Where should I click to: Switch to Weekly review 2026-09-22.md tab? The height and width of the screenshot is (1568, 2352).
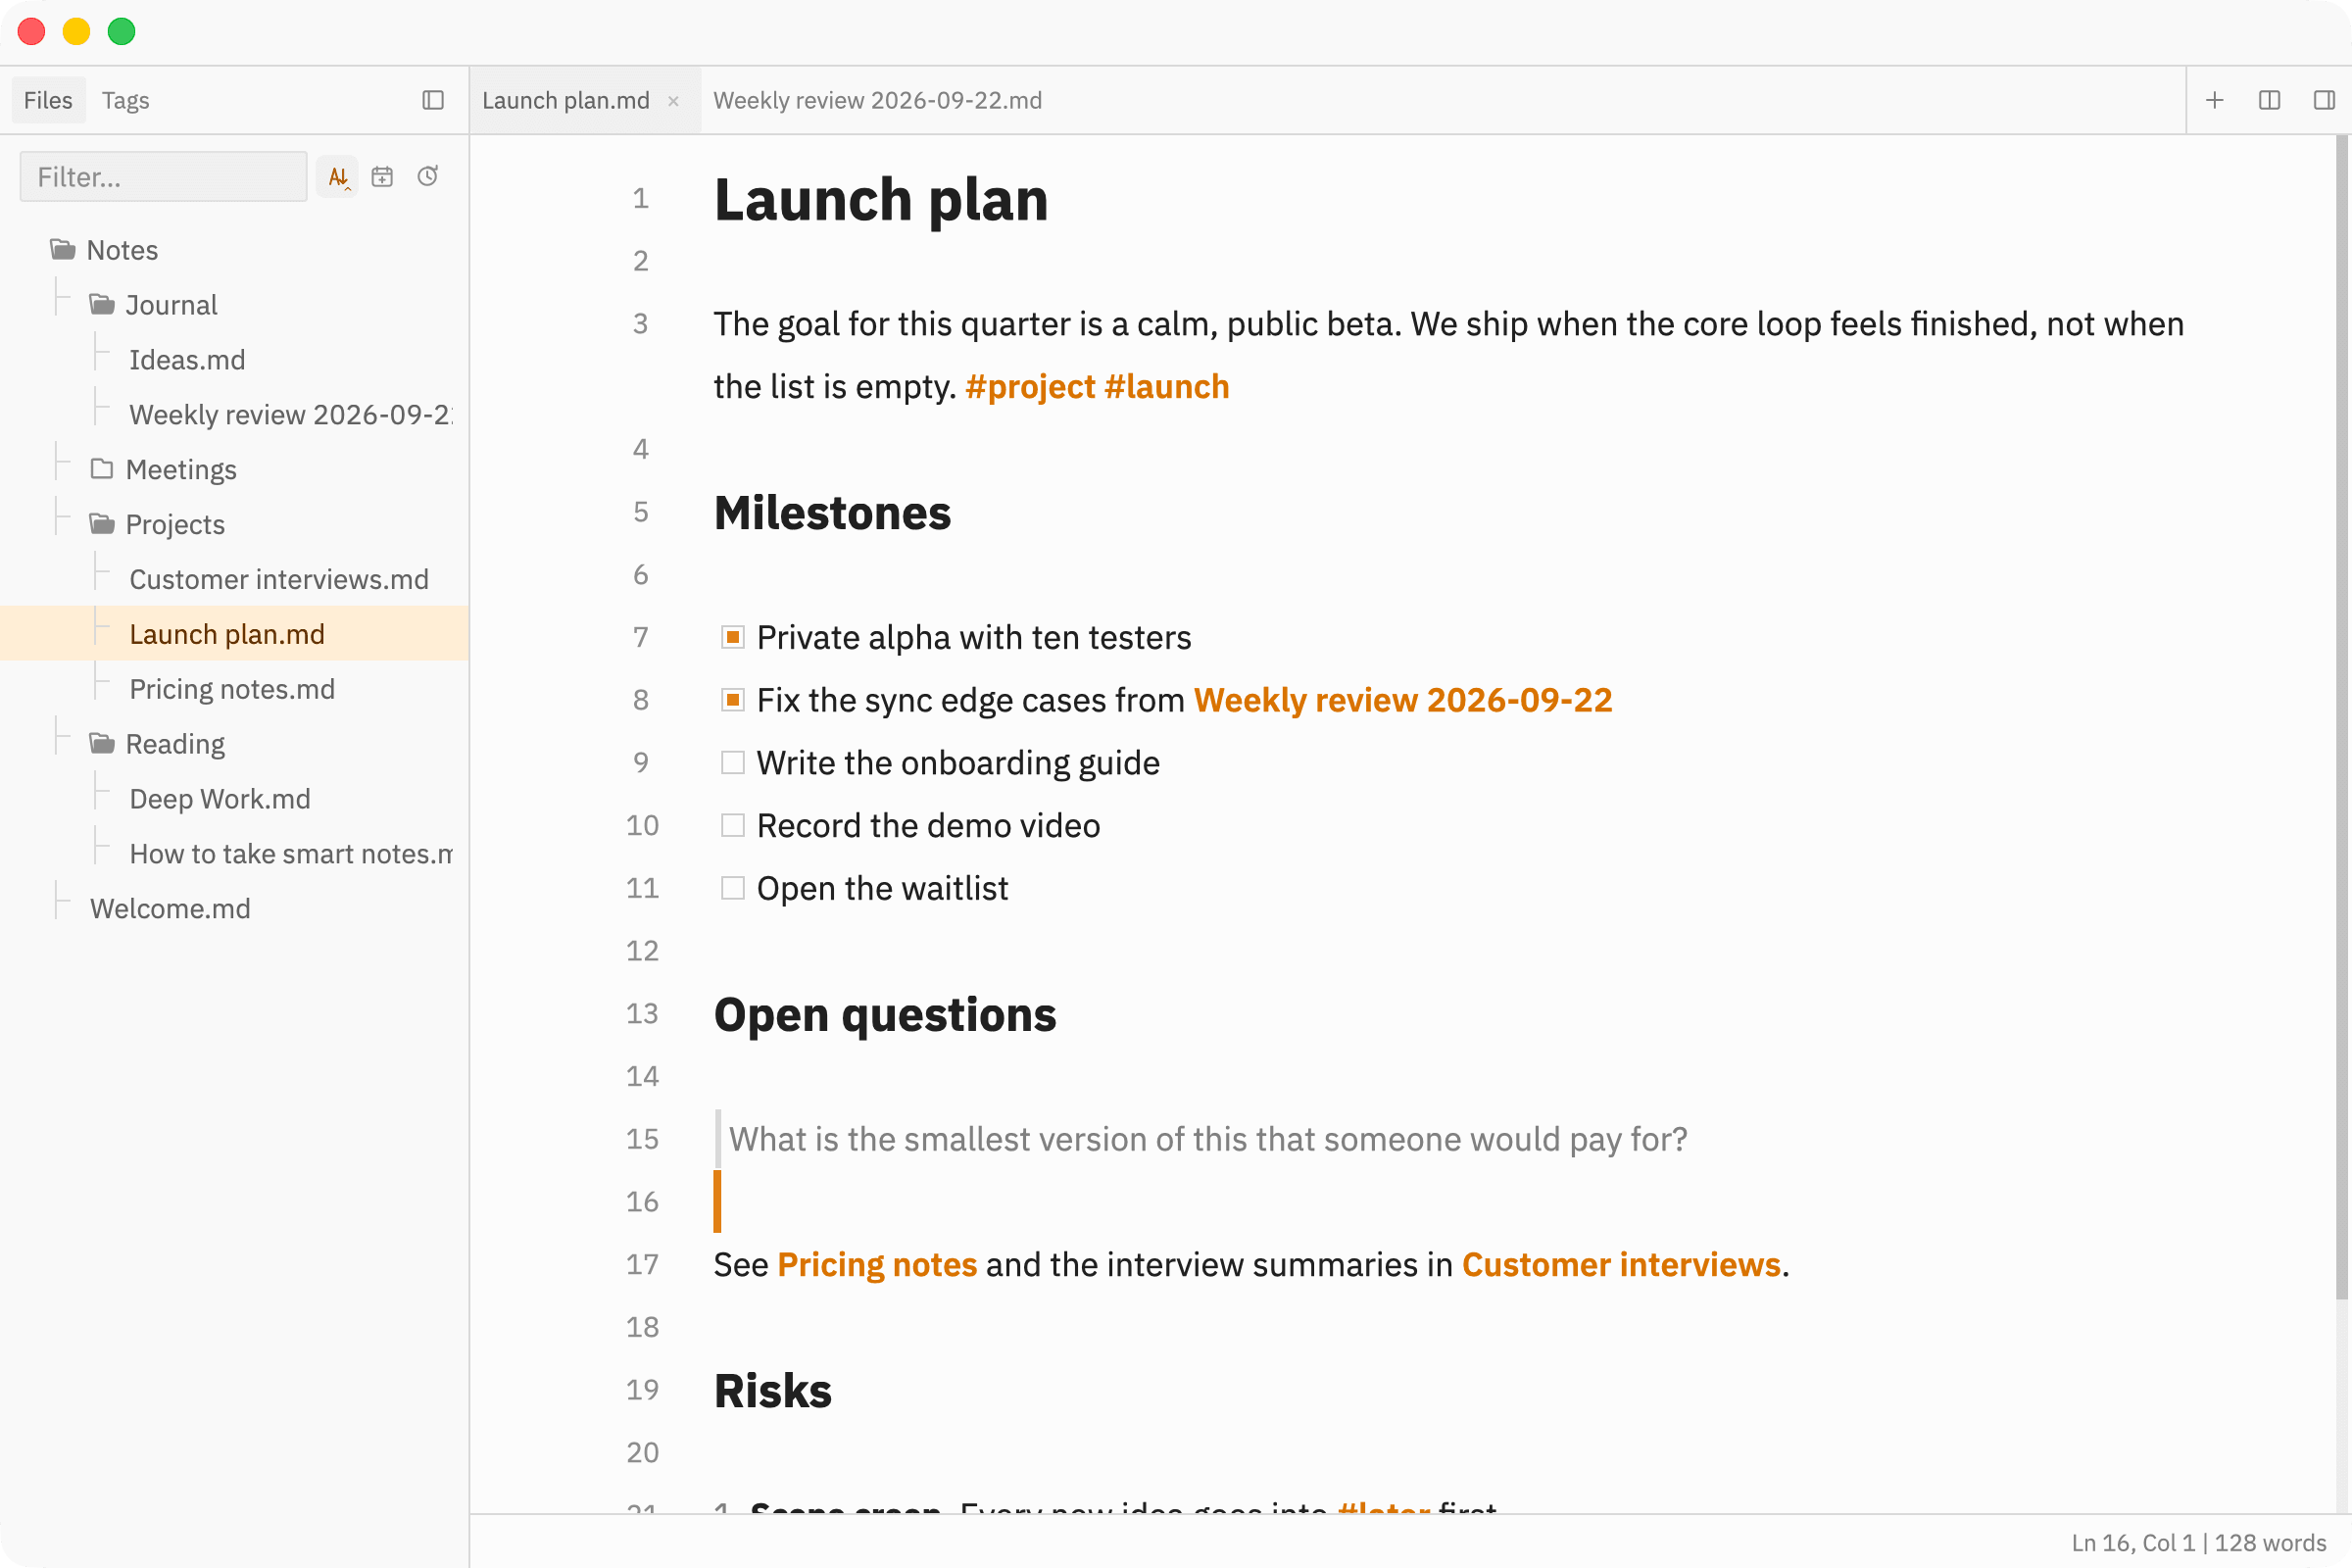tap(877, 100)
